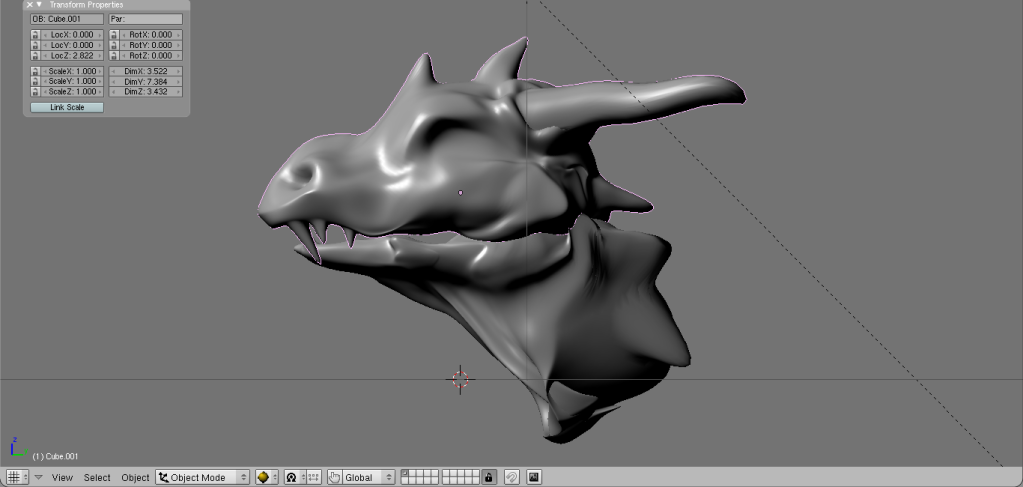Open the View menu
Viewport: 1023px width, 487px height.
click(x=62, y=477)
